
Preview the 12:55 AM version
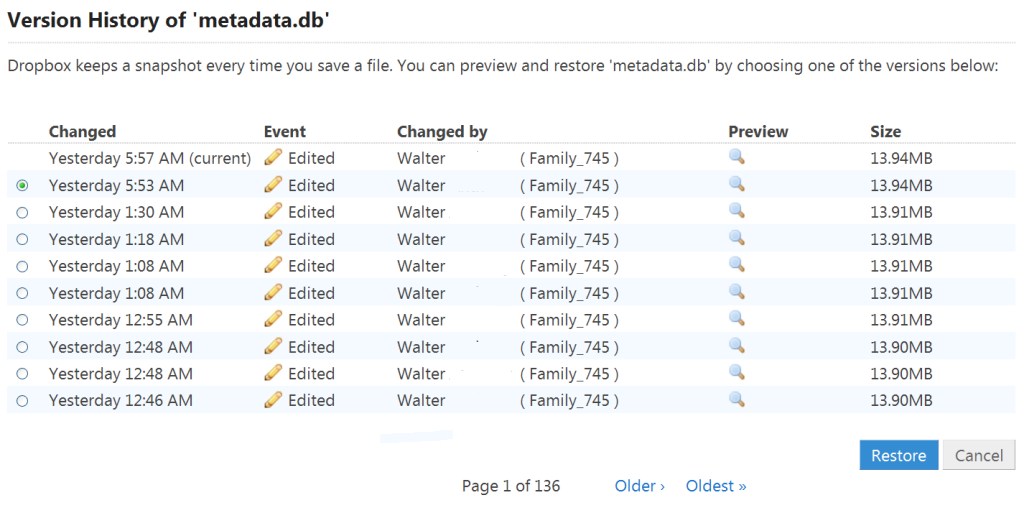[737, 319]
